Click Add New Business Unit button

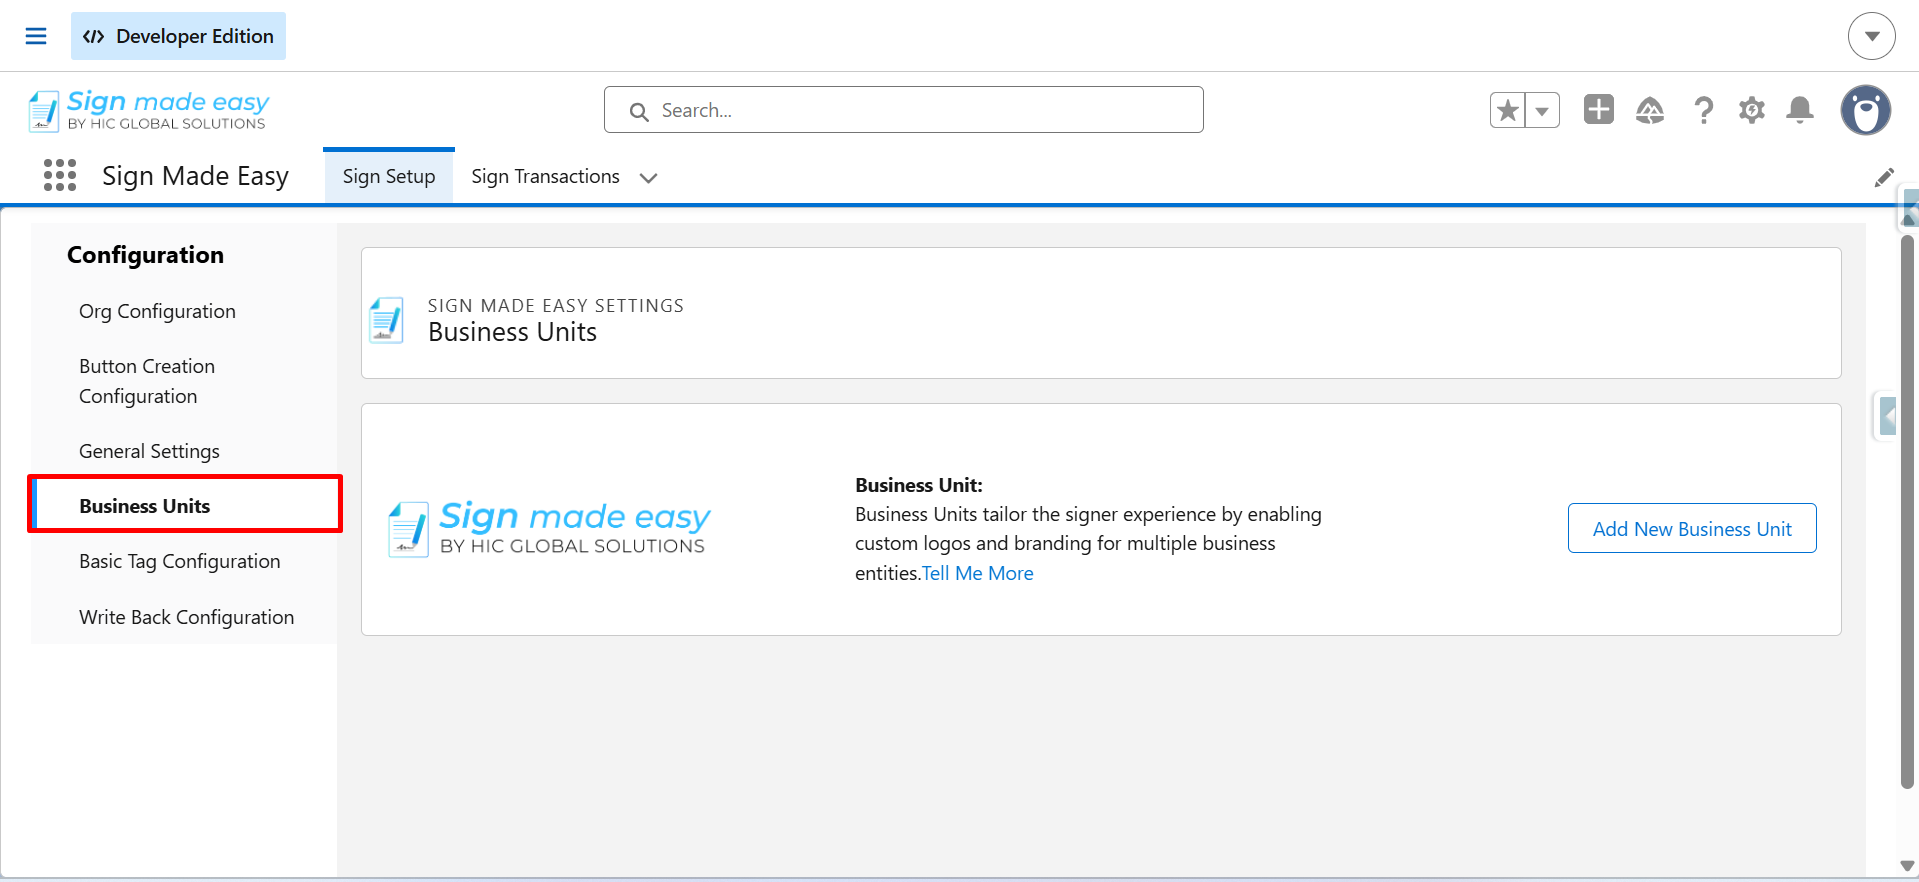click(x=1692, y=528)
